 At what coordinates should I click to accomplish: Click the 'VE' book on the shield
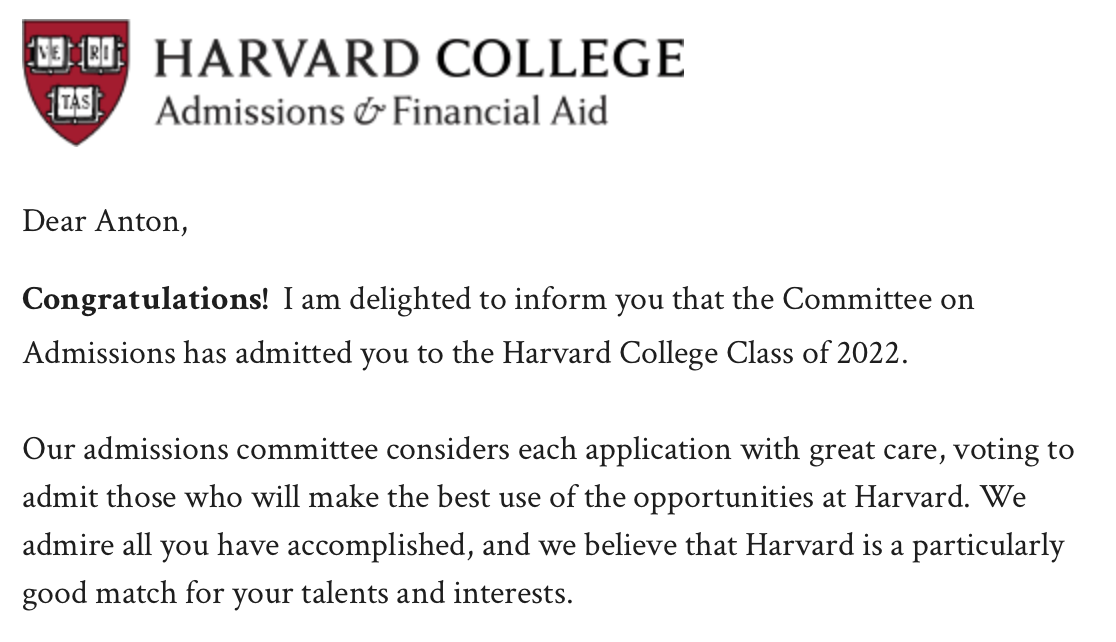[49, 53]
